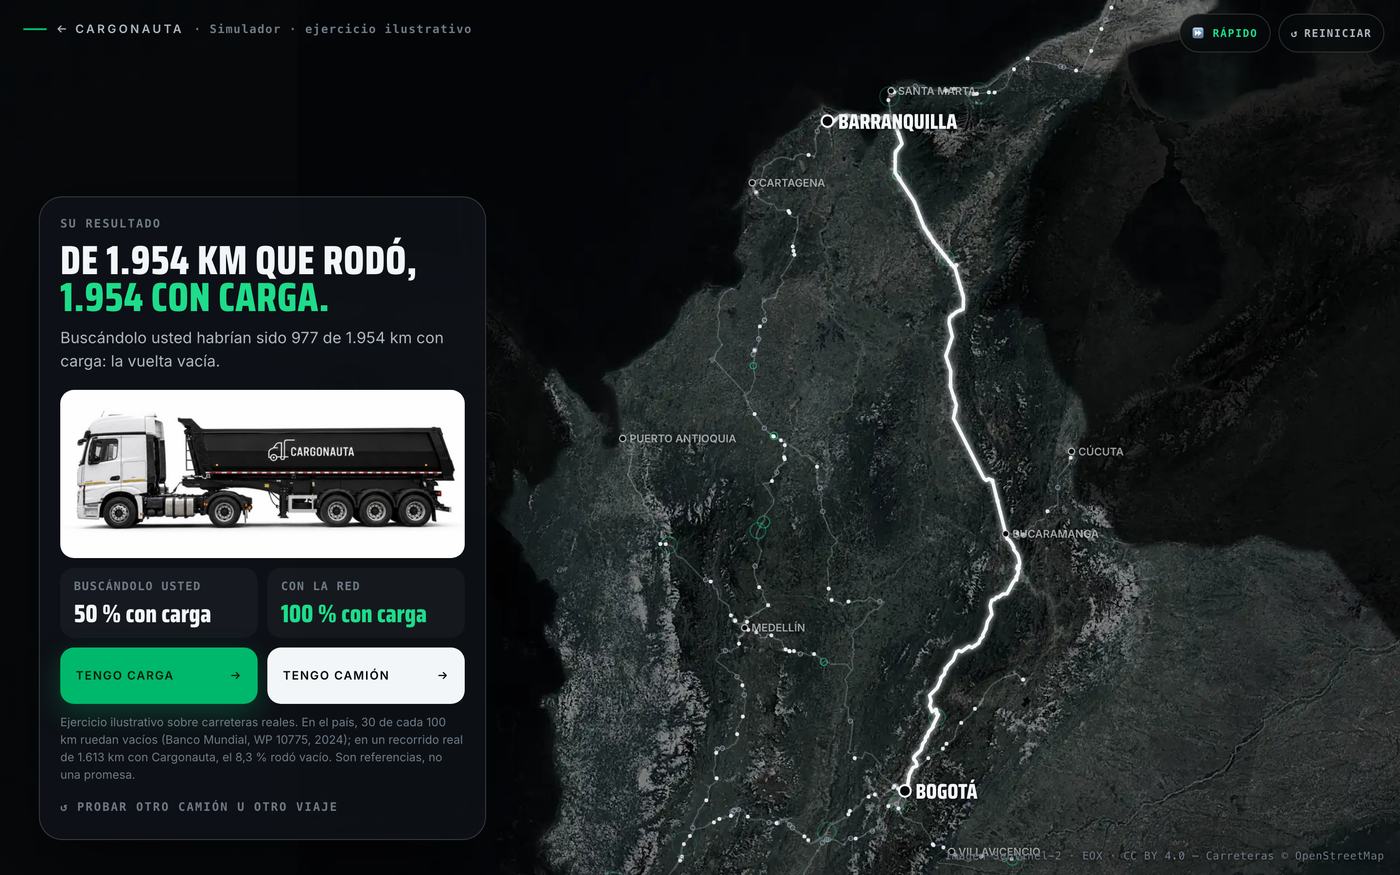This screenshot has width=1400, height=875.
Task: Click the Bogotá city marker
Action: (x=905, y=791)
